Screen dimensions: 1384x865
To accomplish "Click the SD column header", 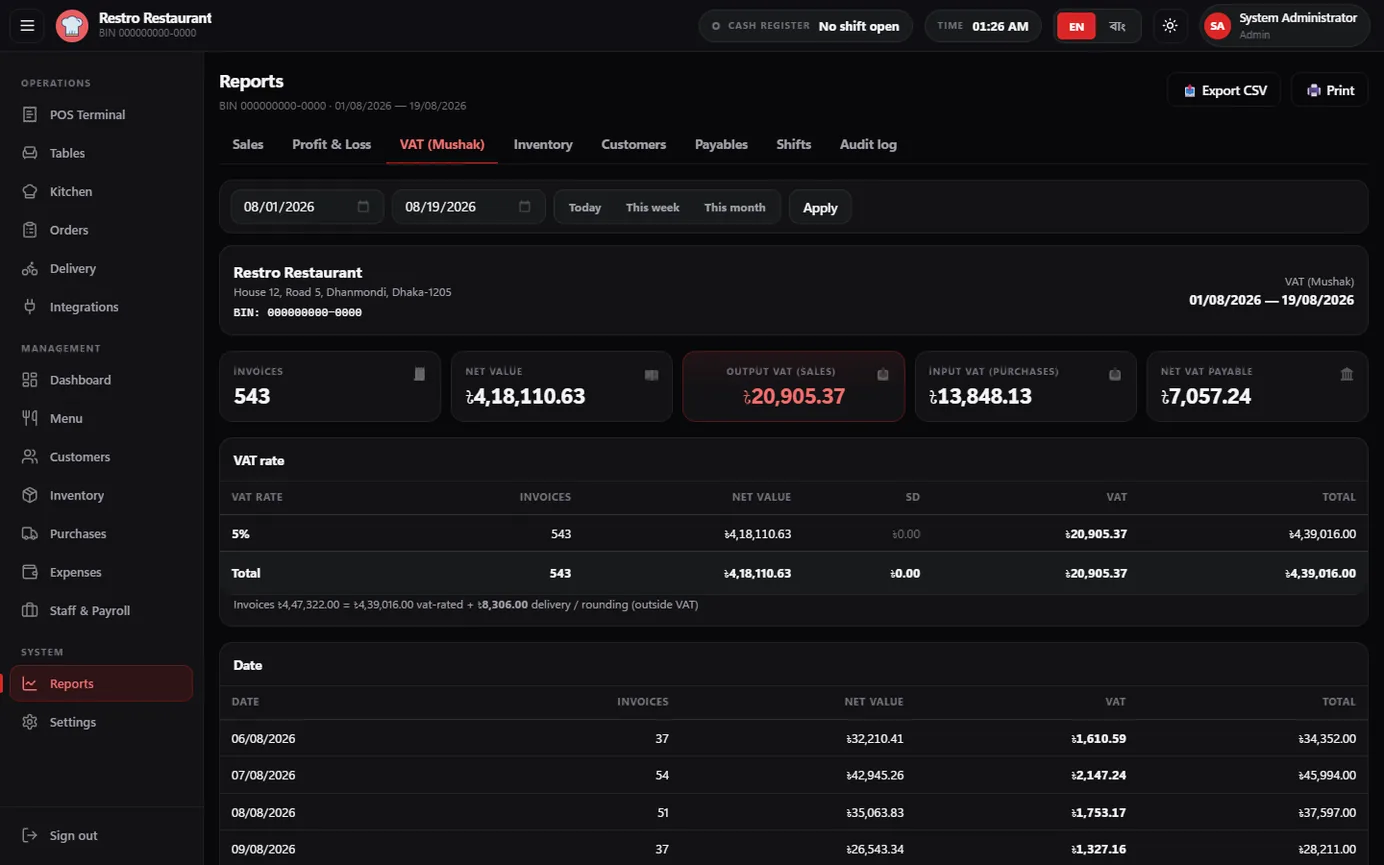I will [912, 497].
